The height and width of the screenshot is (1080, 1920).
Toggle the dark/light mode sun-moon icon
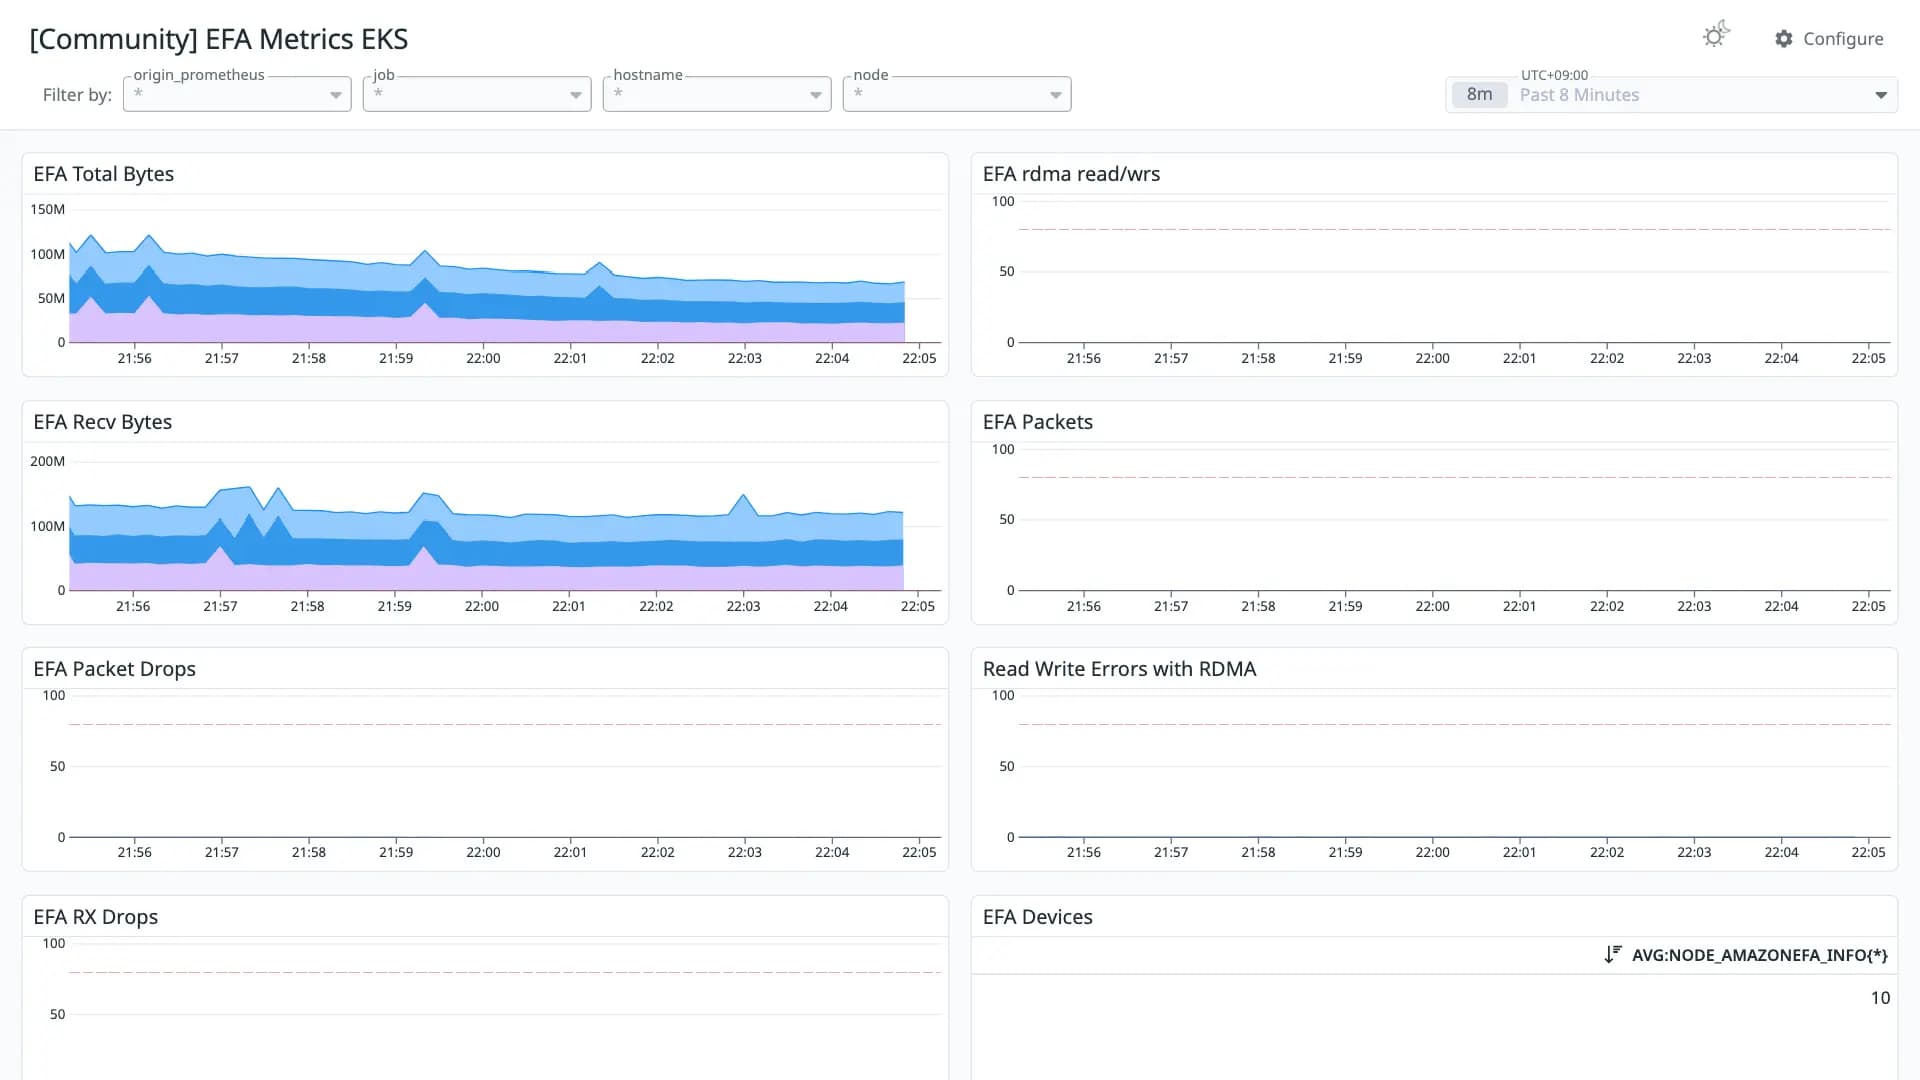(x=1716, y=36)
